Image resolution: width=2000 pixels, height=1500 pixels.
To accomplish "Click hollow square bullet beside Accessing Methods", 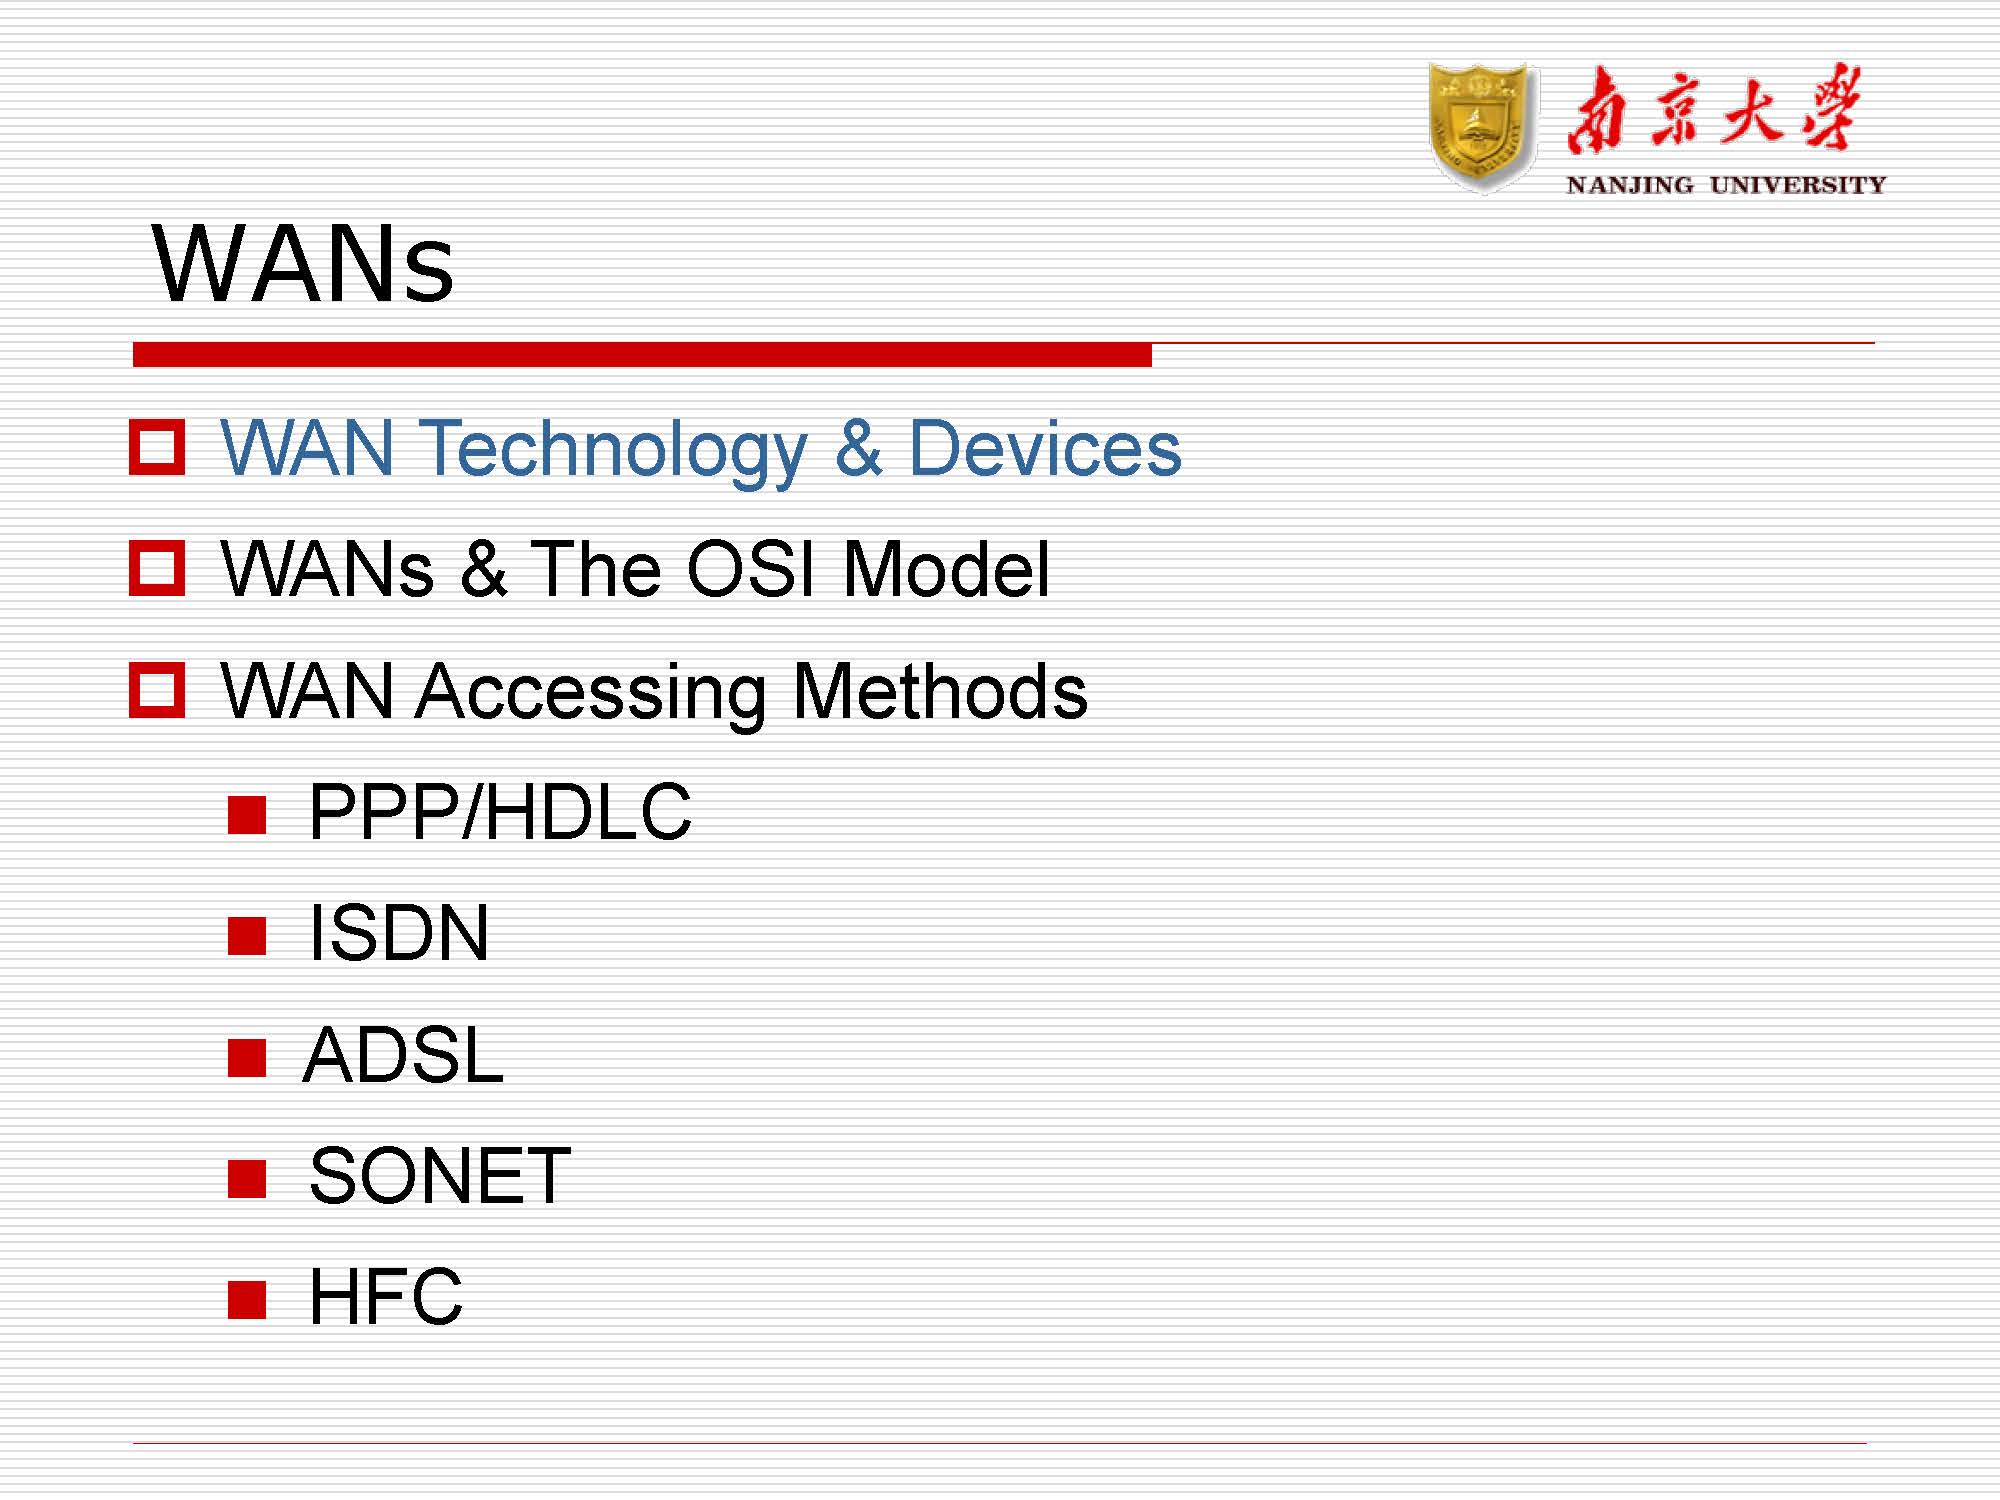I will [157, 690].
